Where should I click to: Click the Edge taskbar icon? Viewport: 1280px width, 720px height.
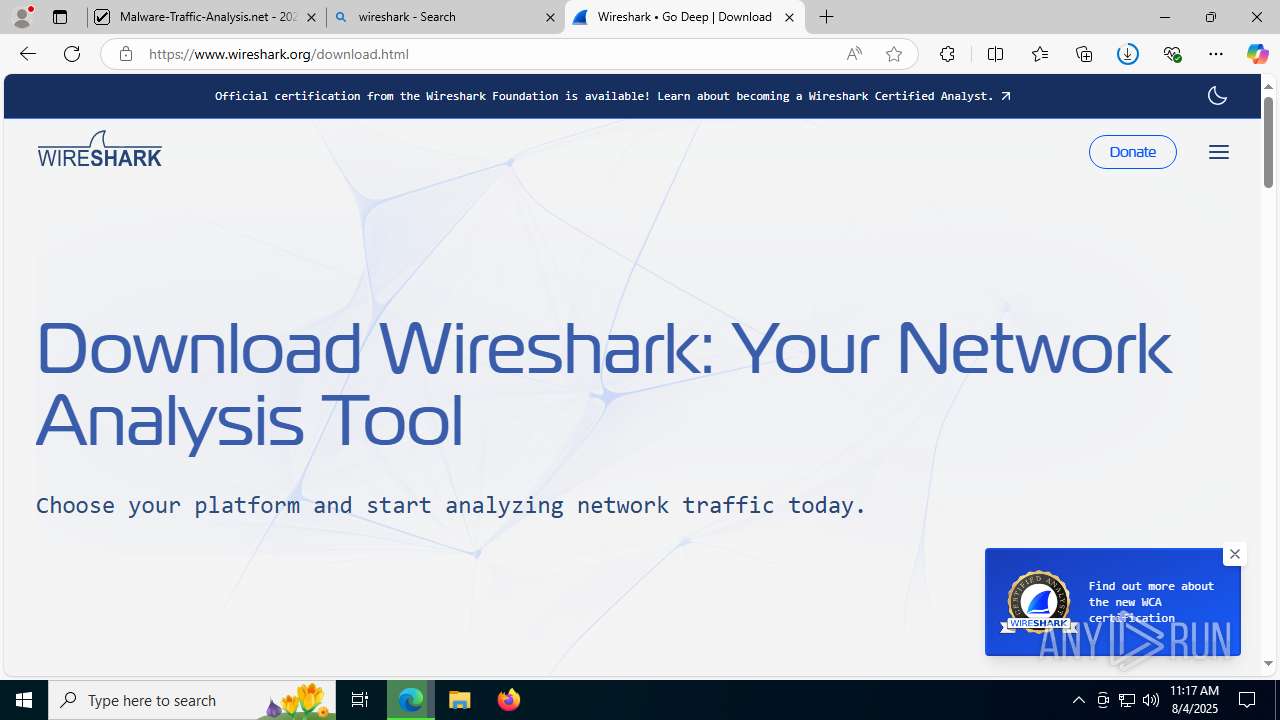tap(411, 700)
